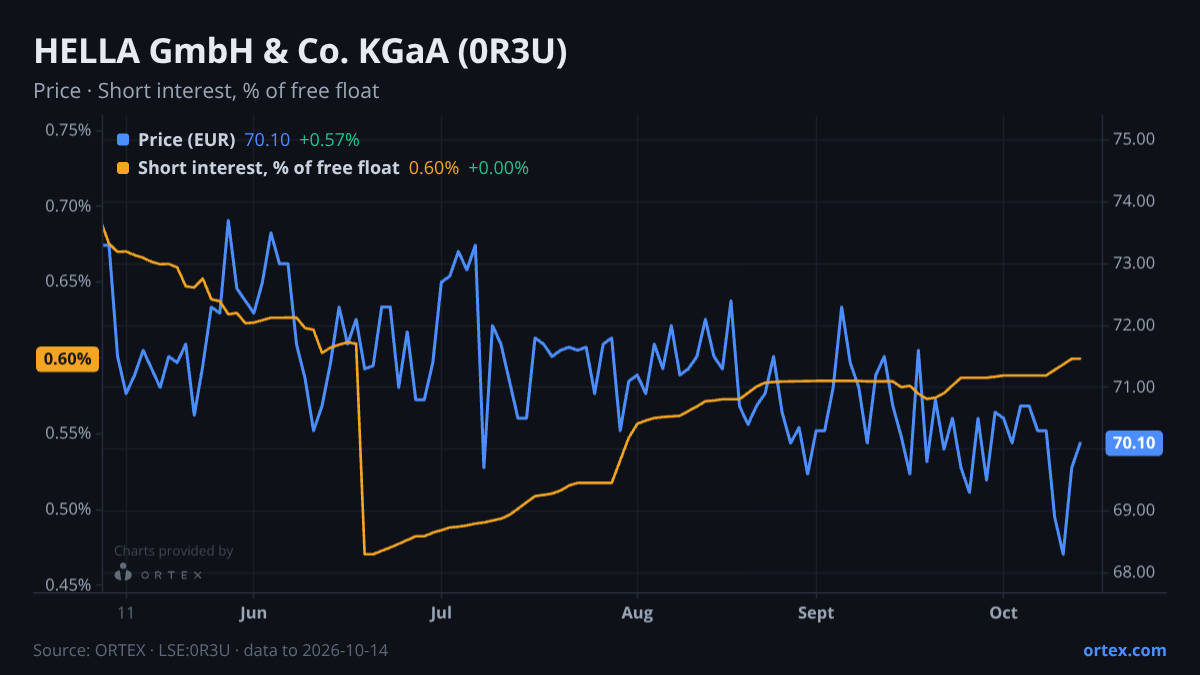Click the 73.00 right axis label
The image size is (1200, 675).
coord(1133,263)
